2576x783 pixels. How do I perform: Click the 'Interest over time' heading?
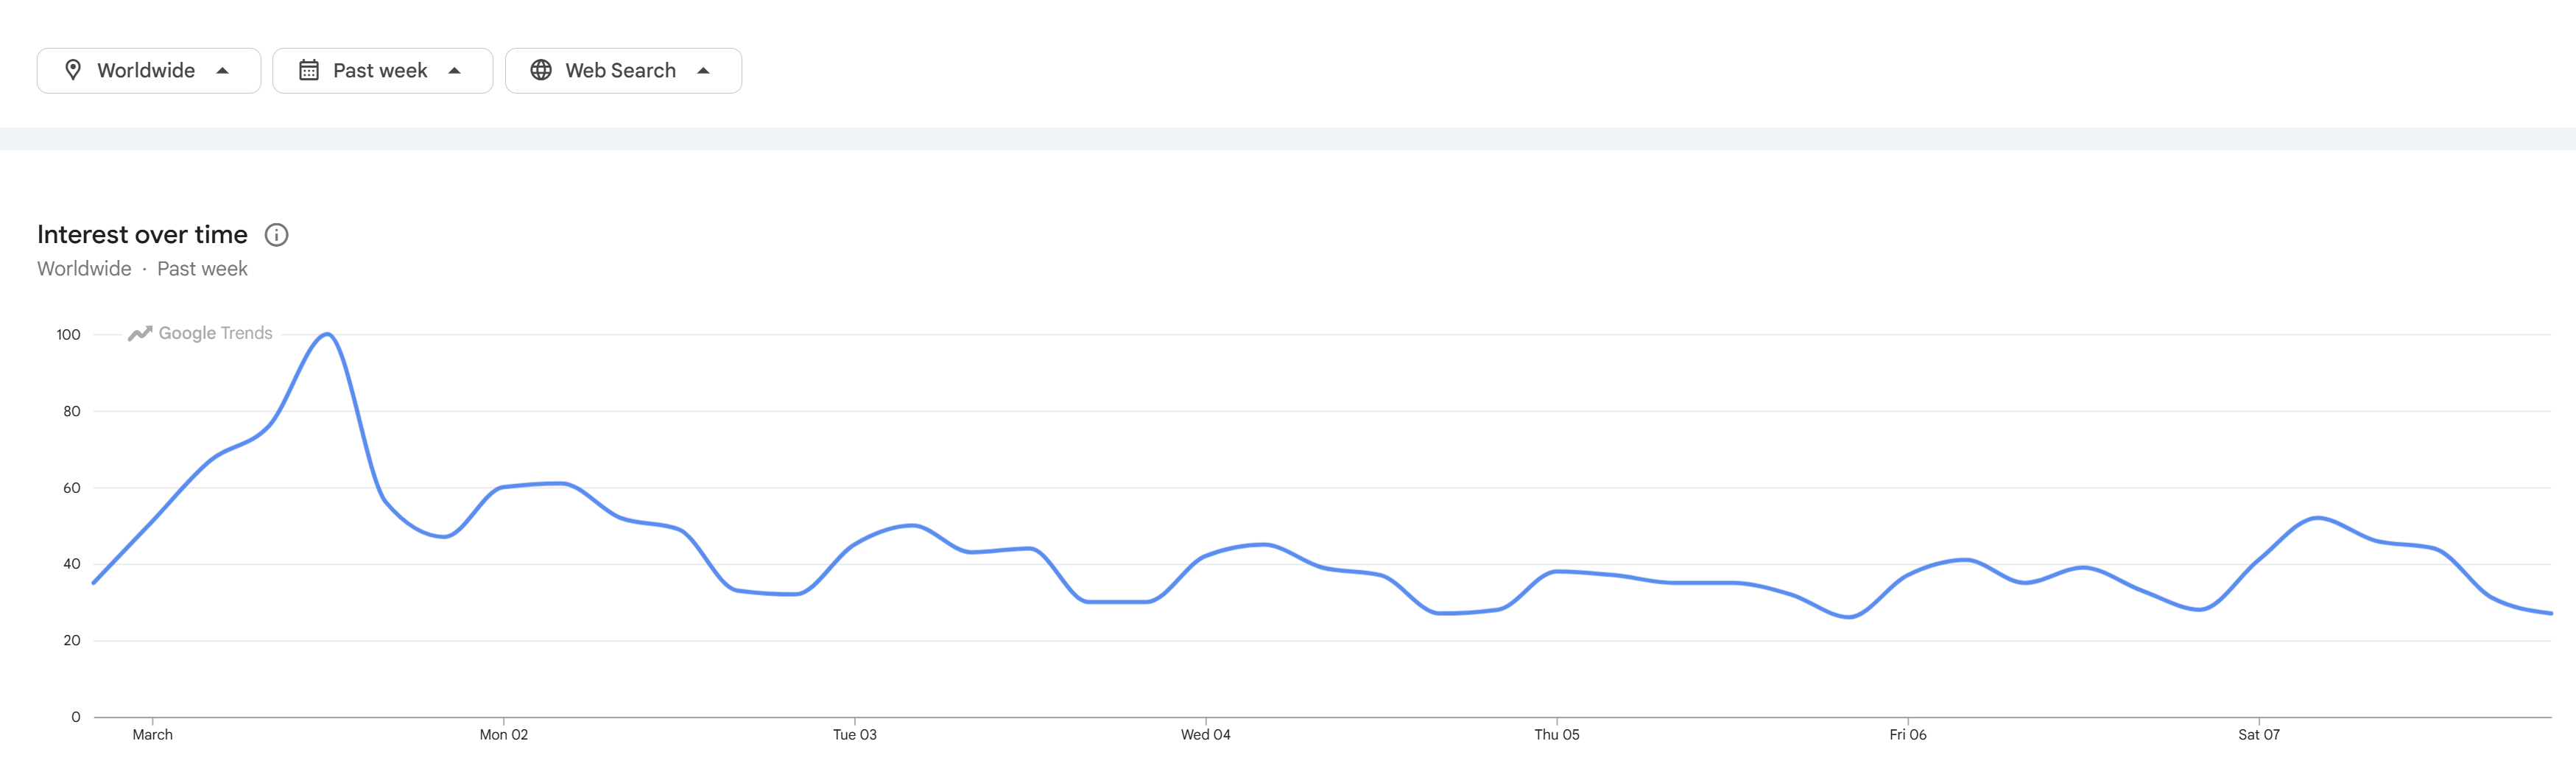point(142,234)
